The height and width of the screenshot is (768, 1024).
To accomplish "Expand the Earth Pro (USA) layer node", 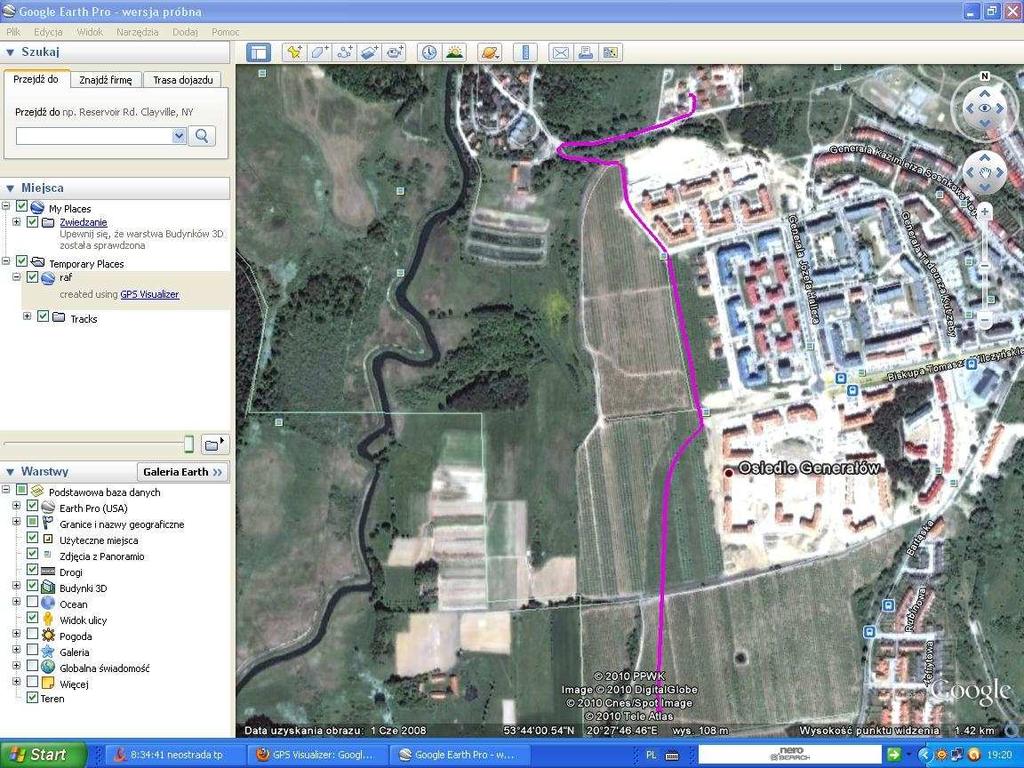I will click(x=16, y=505).
